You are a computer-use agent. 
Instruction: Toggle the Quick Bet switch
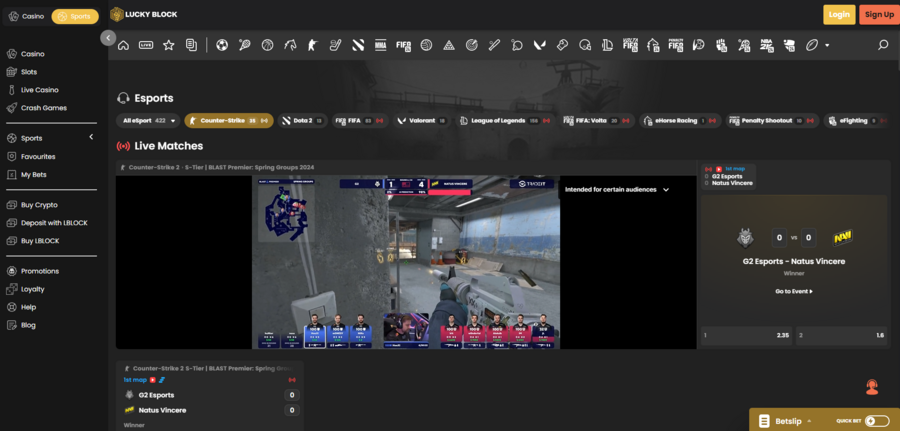tap(876, 421)
